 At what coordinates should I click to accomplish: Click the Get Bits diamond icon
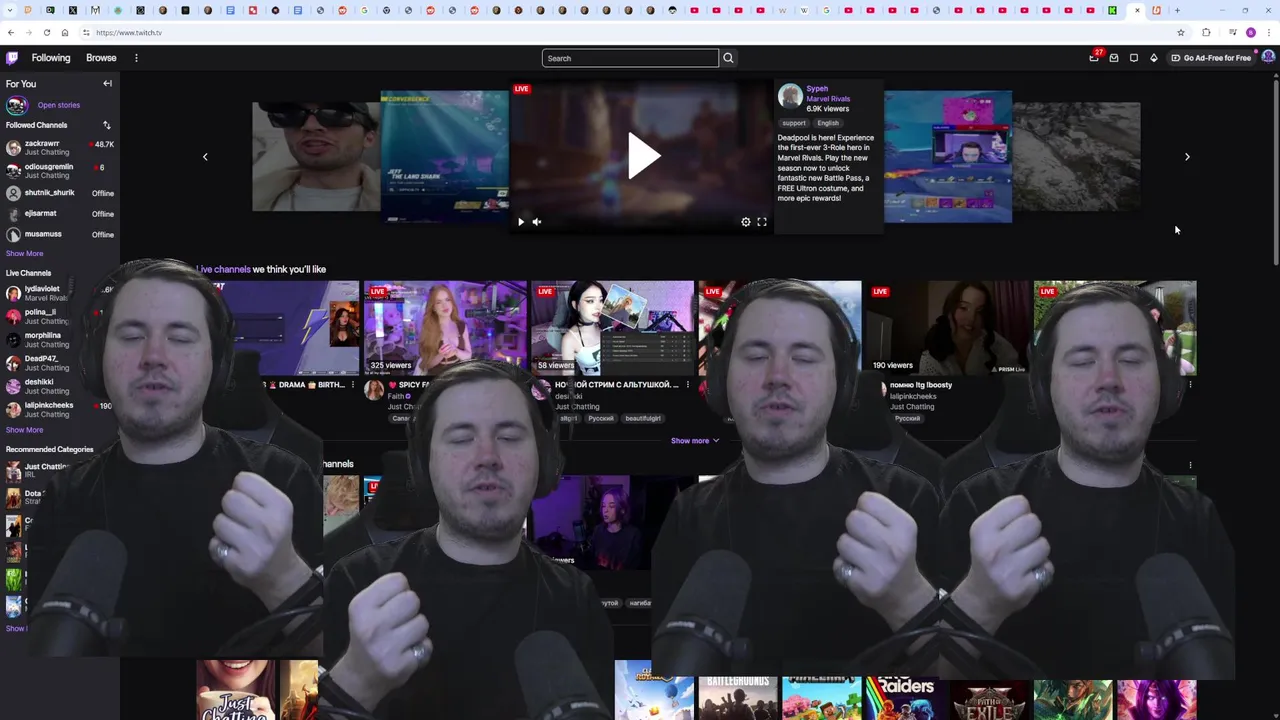(x=1154, y=58)
